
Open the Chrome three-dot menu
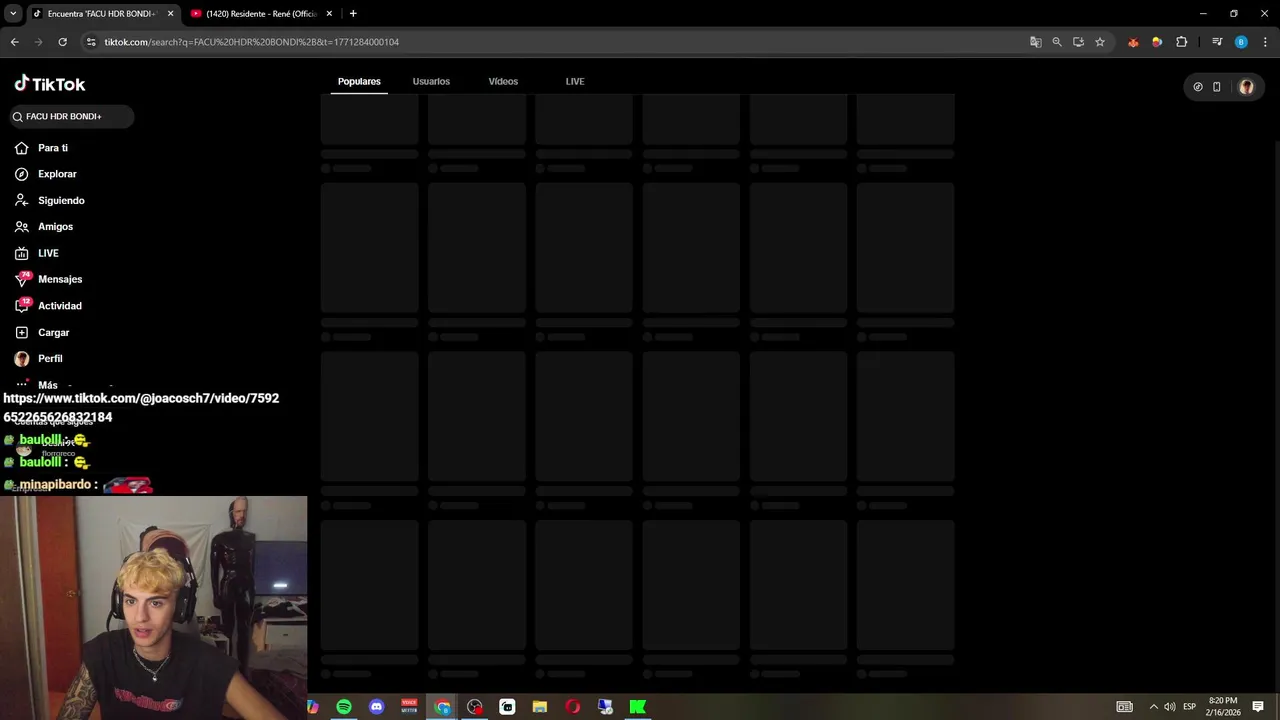[x=1265, y=42]
